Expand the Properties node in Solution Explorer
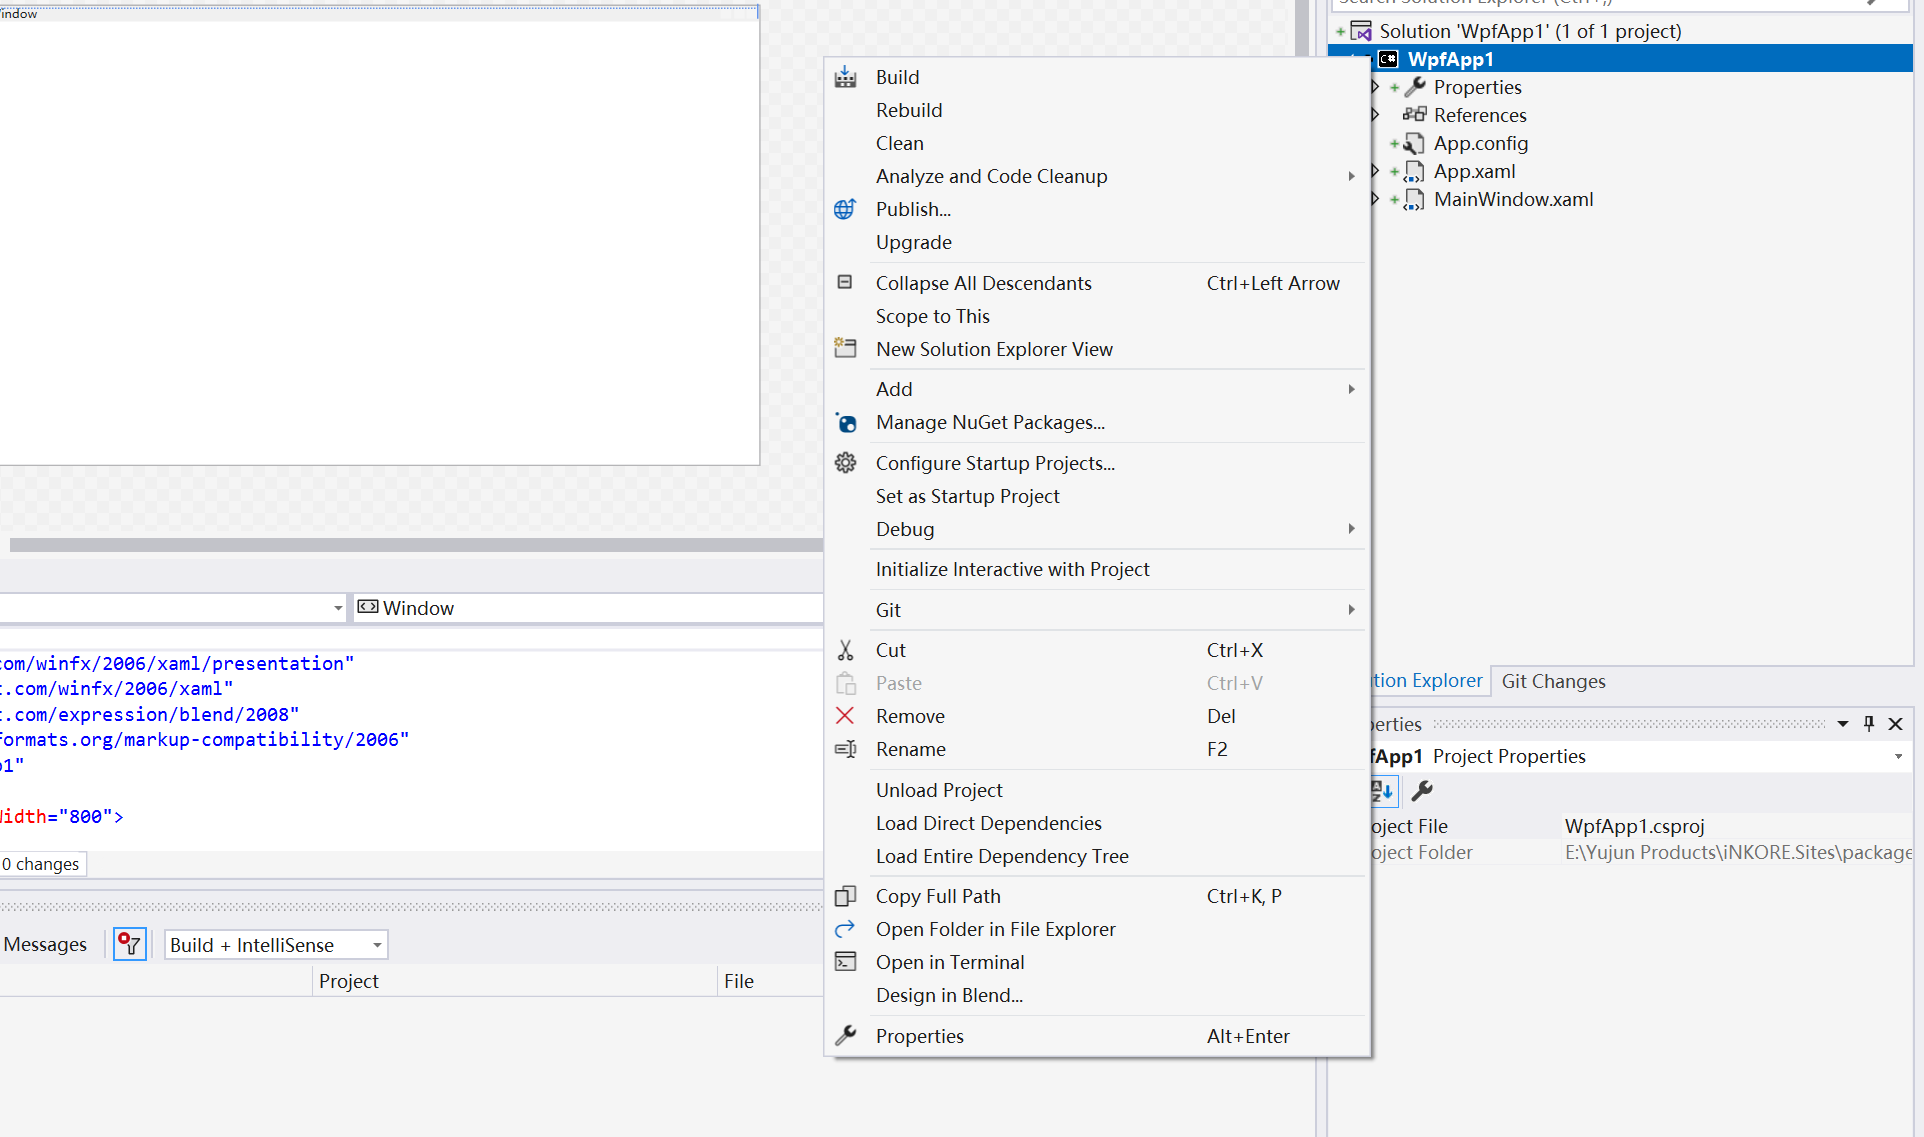 tap(1376, 87)
